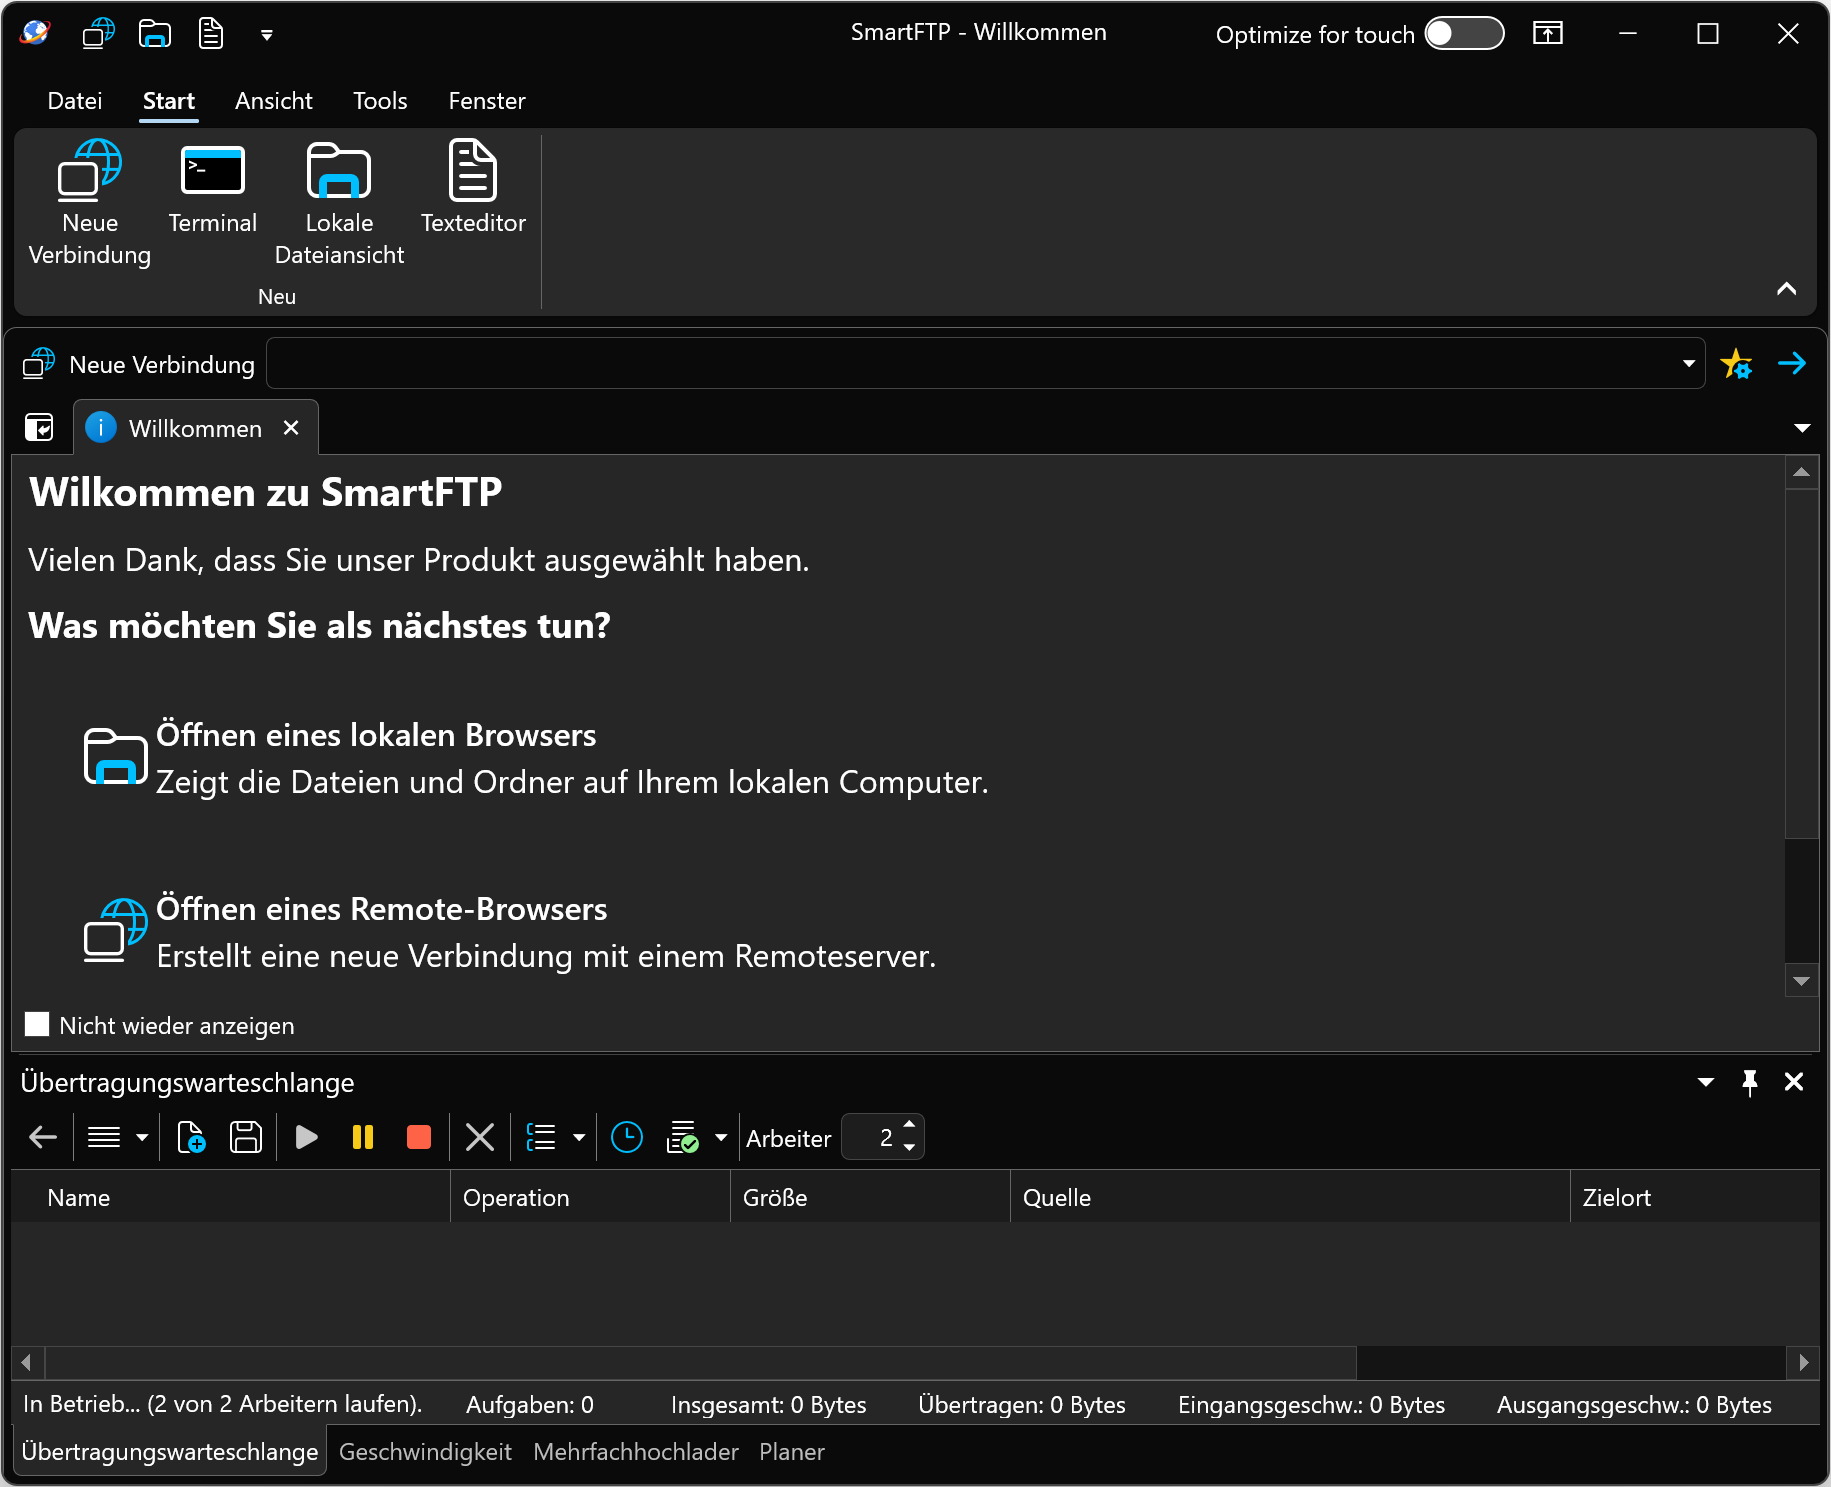Check Nicht wieder anzeigen checkbox

(x=37, y=1024)
